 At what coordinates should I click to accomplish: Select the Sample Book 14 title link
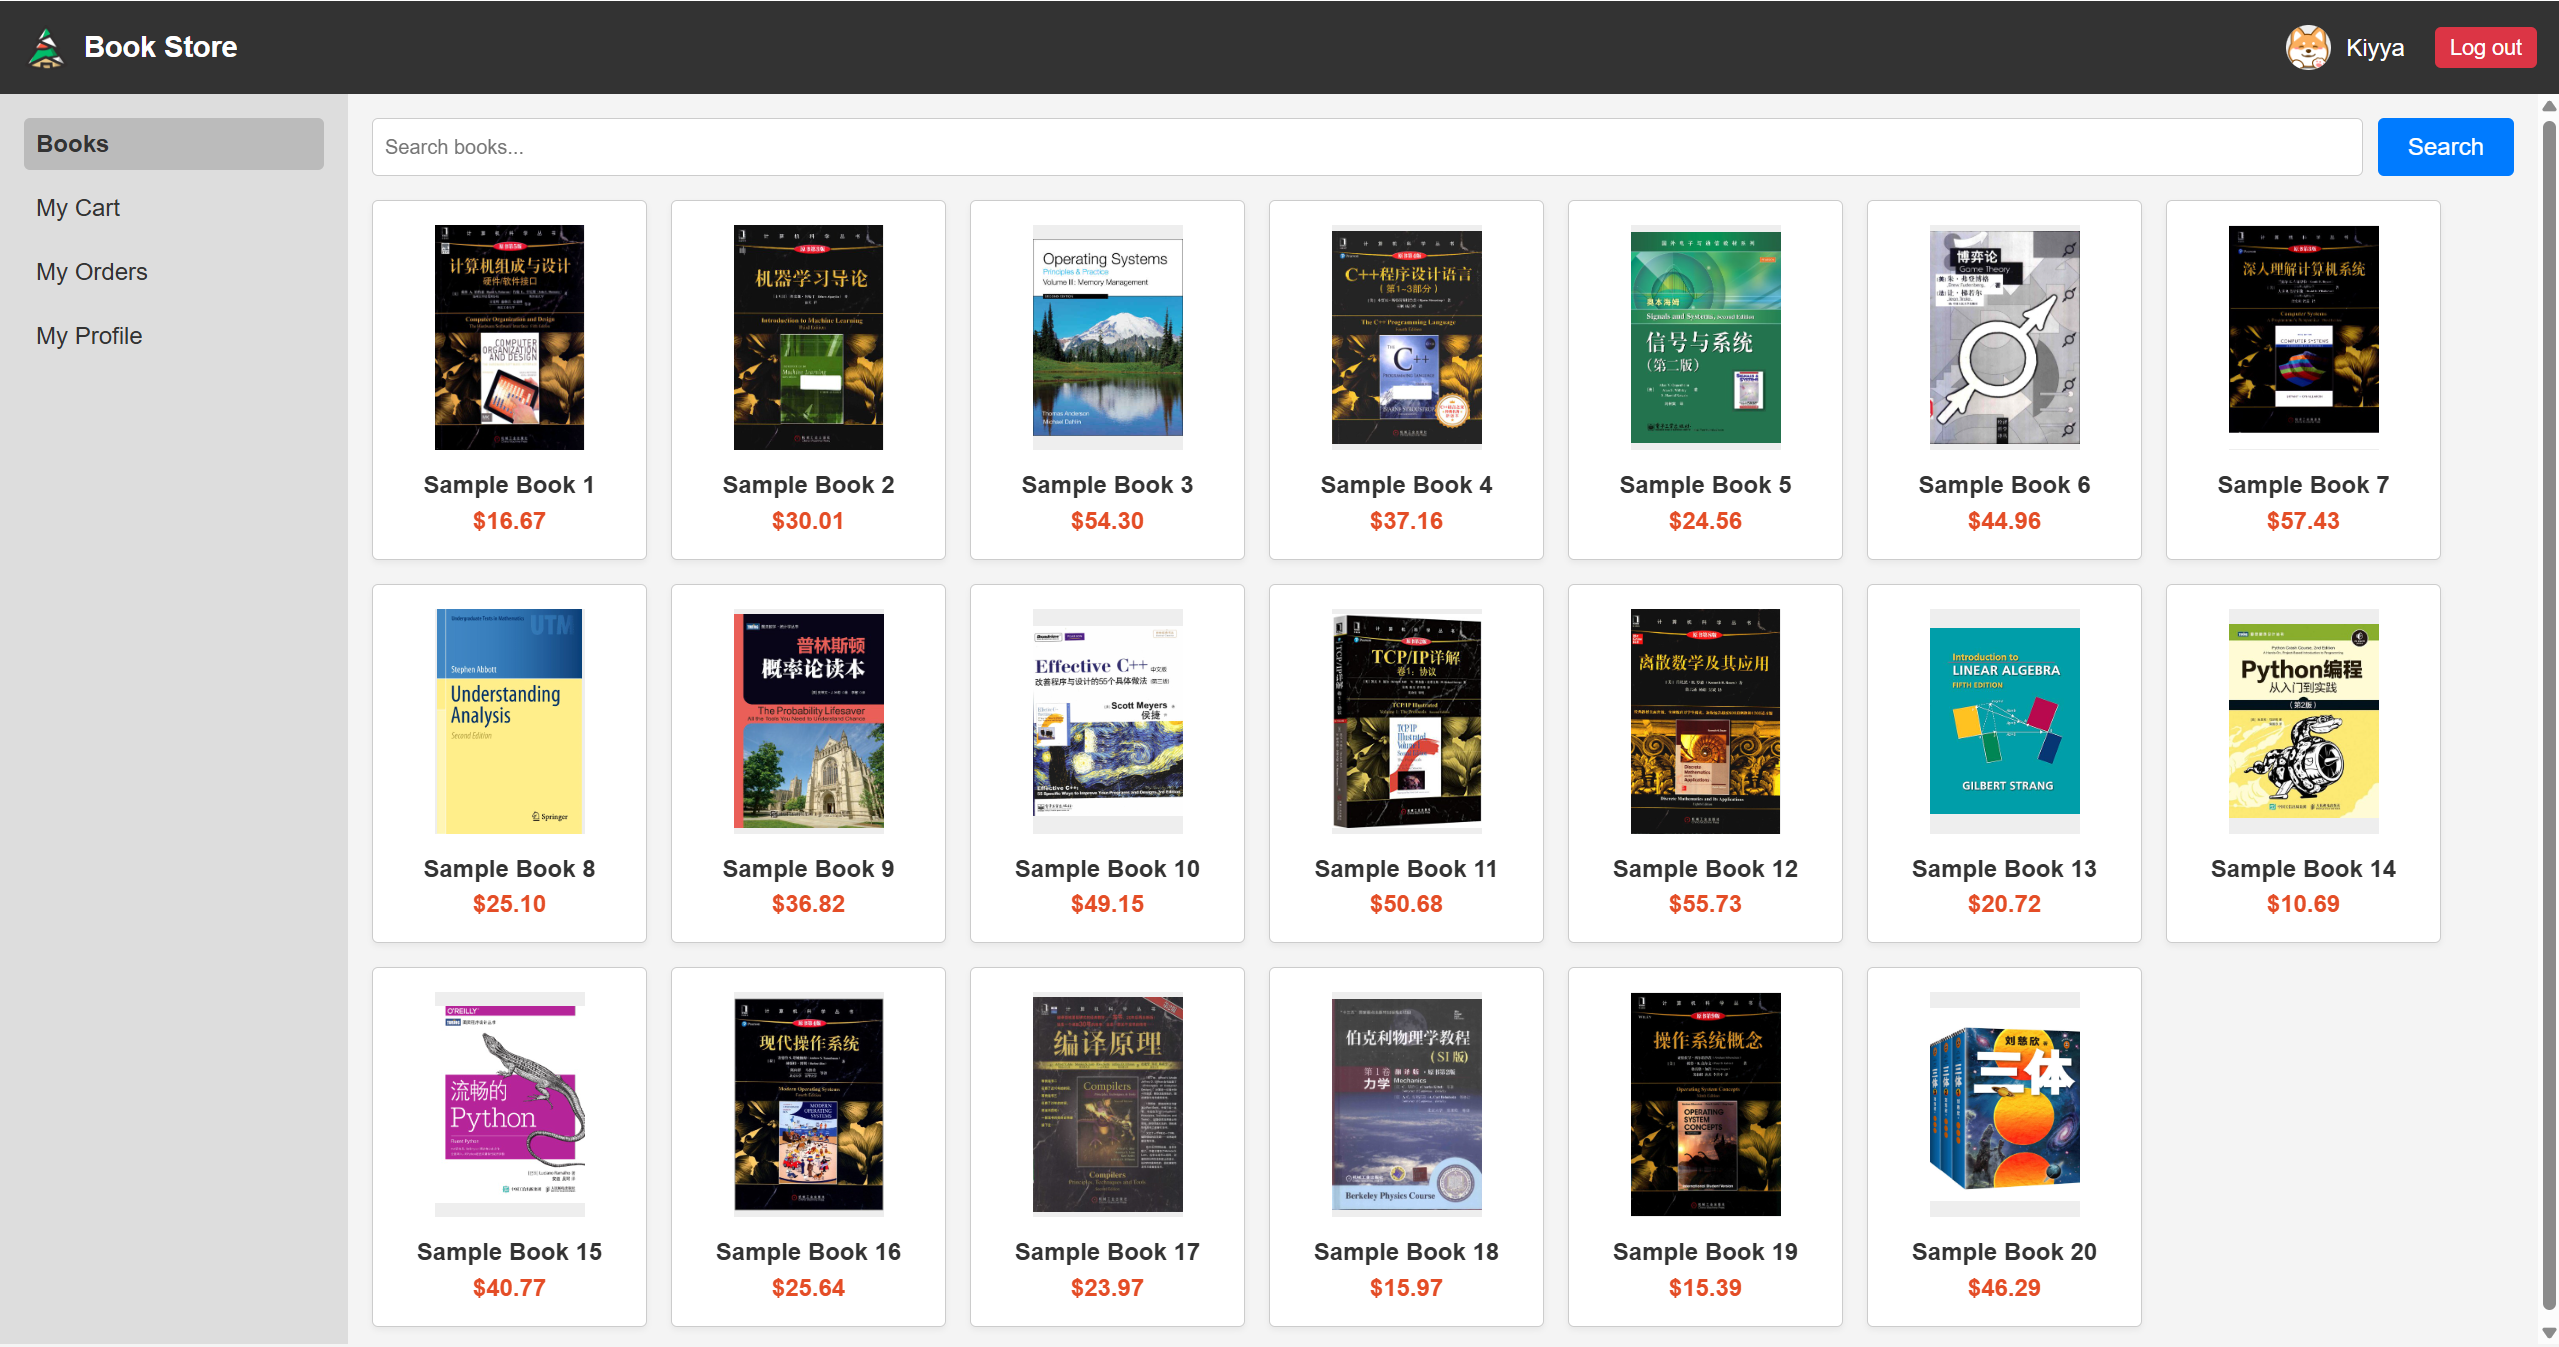click(x=2302, y=868)
